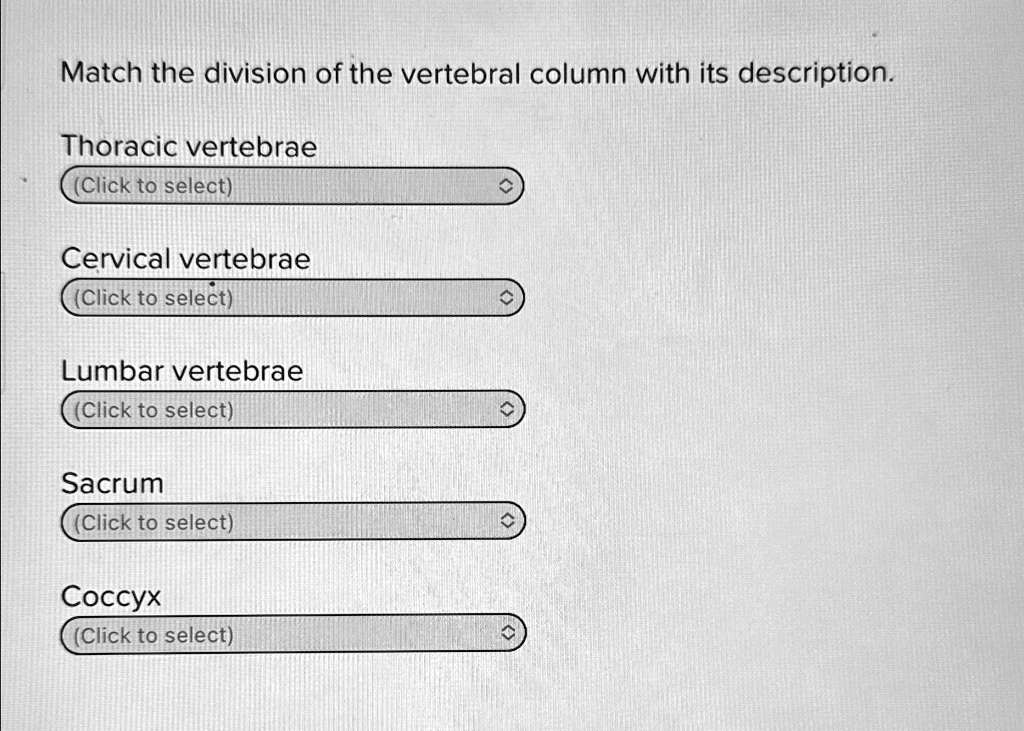Click the chevron icon on Lumbar vertebrae dropdown
Image resolution: width=1024 pixels, height=731 pixels.
(508, 409)
